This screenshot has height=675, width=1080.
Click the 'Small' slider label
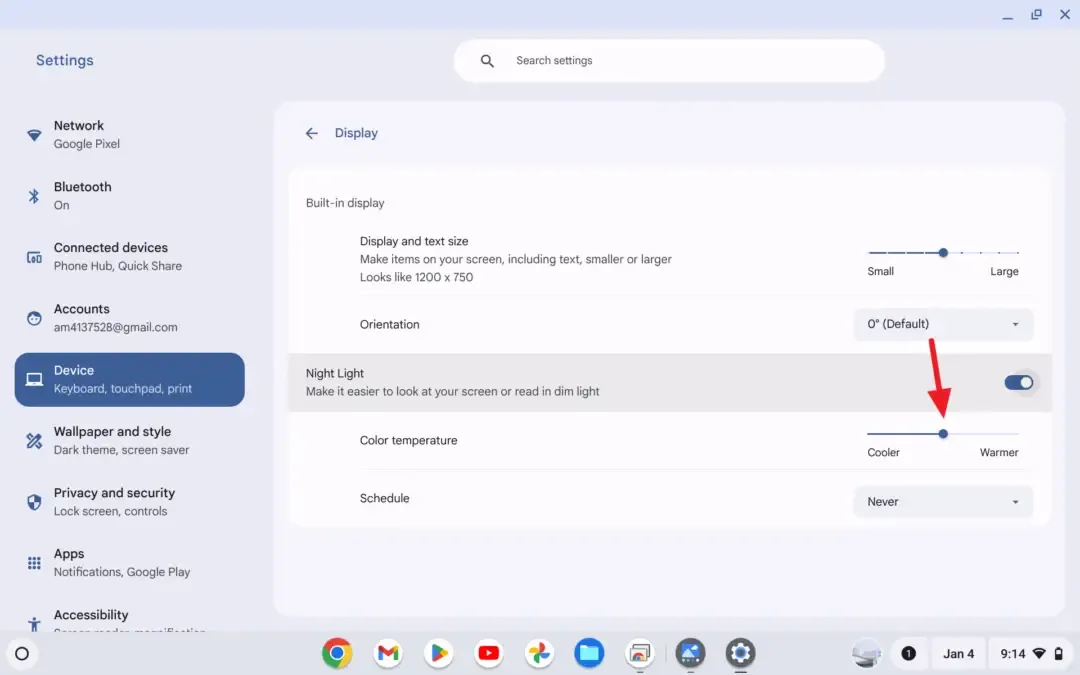[880, 271]
